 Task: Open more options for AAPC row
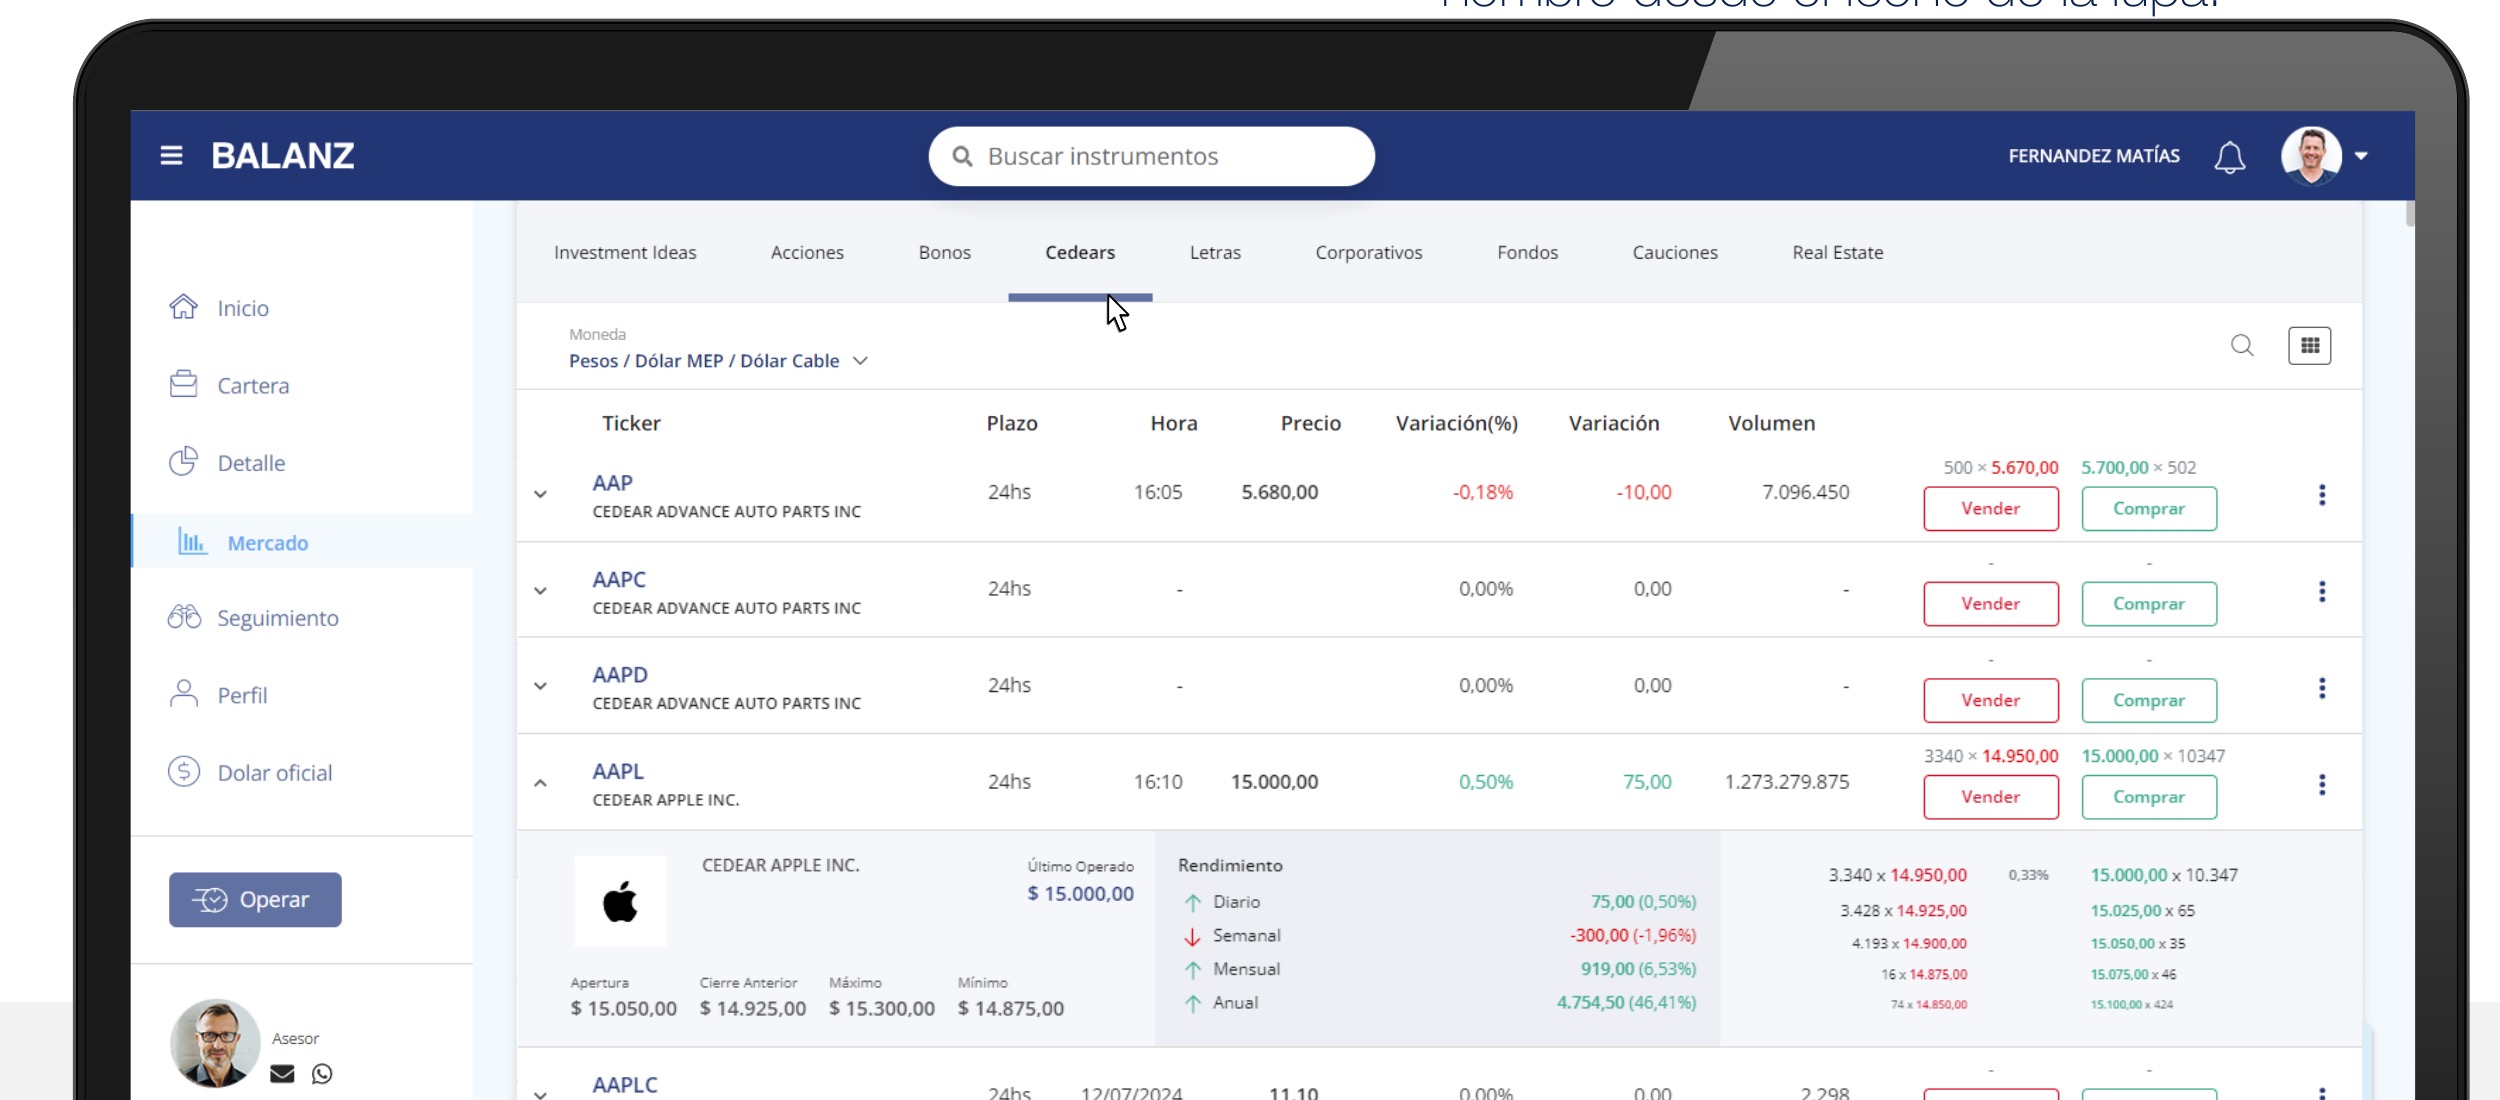2322,591
